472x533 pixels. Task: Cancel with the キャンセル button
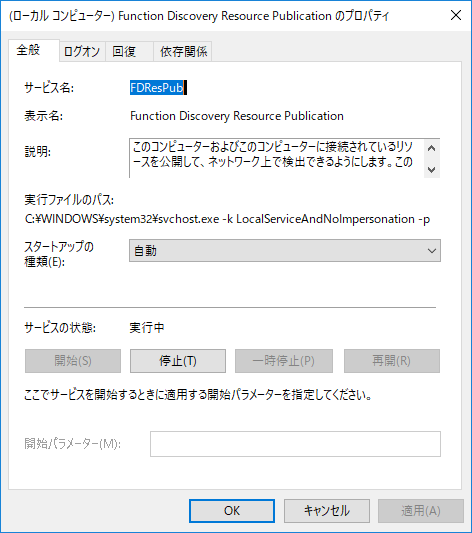tap(327, 511)
